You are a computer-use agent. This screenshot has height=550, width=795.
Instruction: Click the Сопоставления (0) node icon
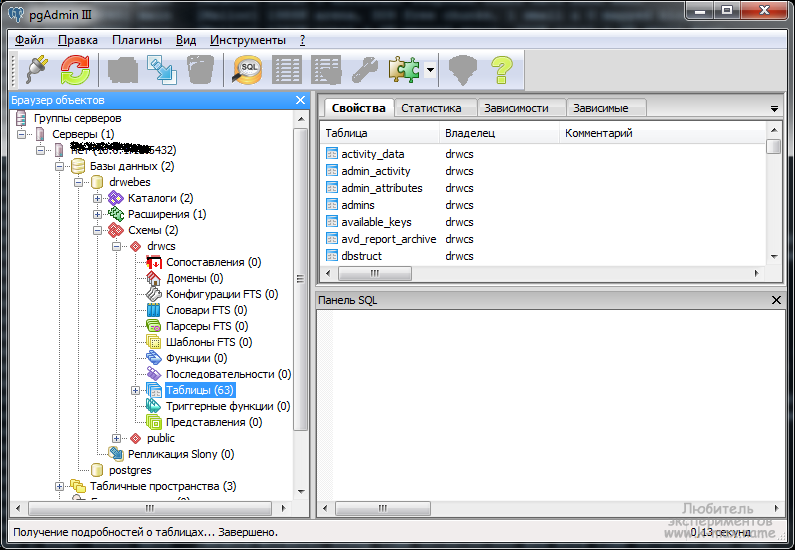(154, 262)
